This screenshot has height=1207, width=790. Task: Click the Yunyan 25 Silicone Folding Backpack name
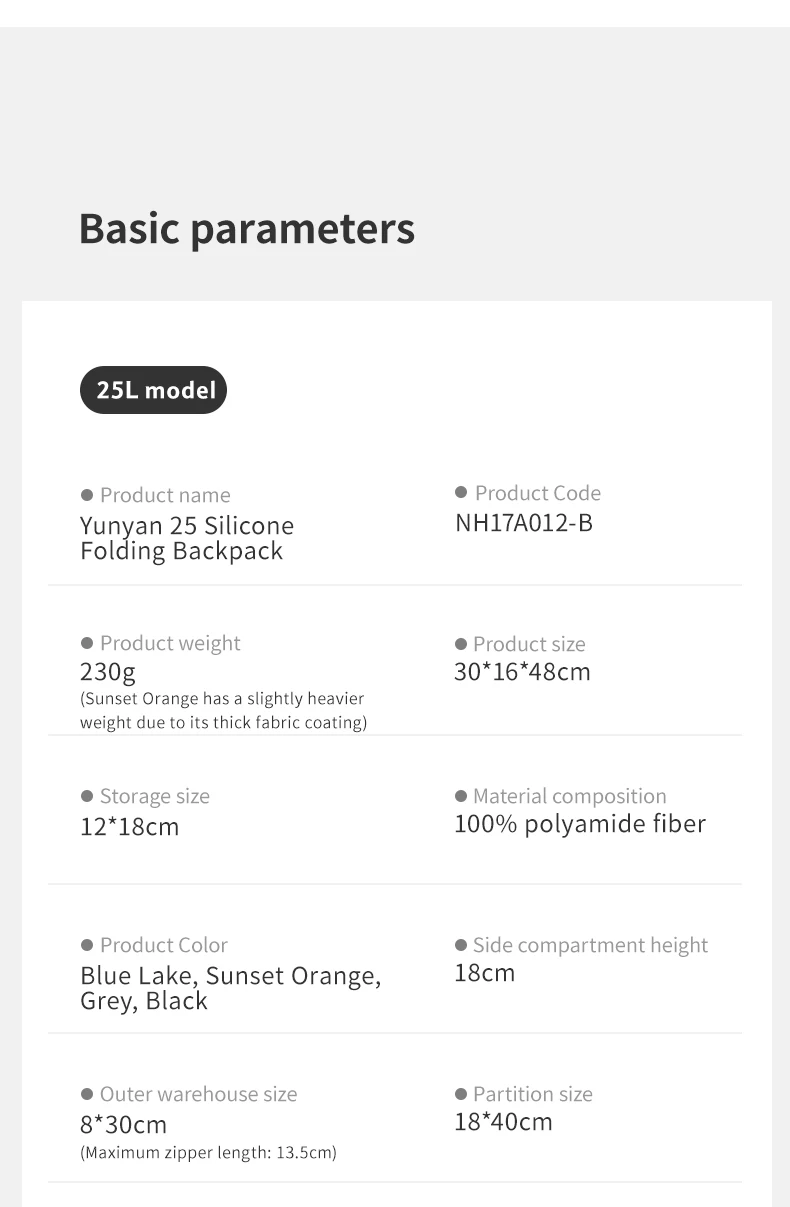[187, 538]
